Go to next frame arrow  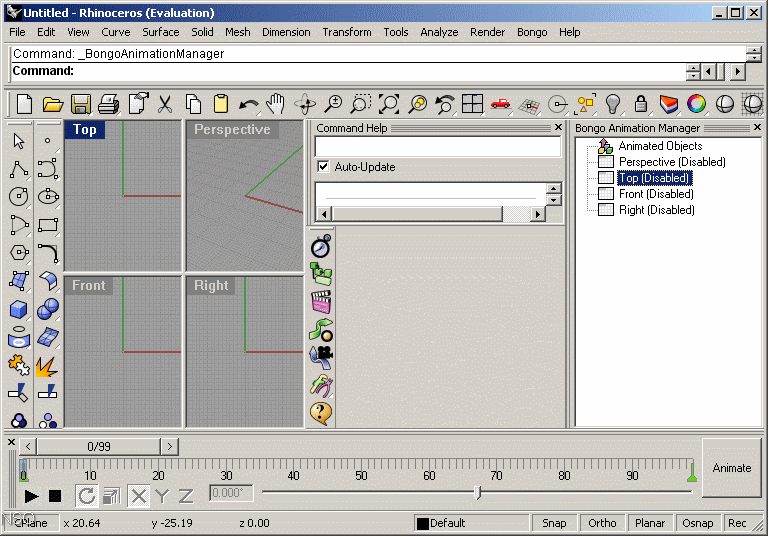[169, 446]
